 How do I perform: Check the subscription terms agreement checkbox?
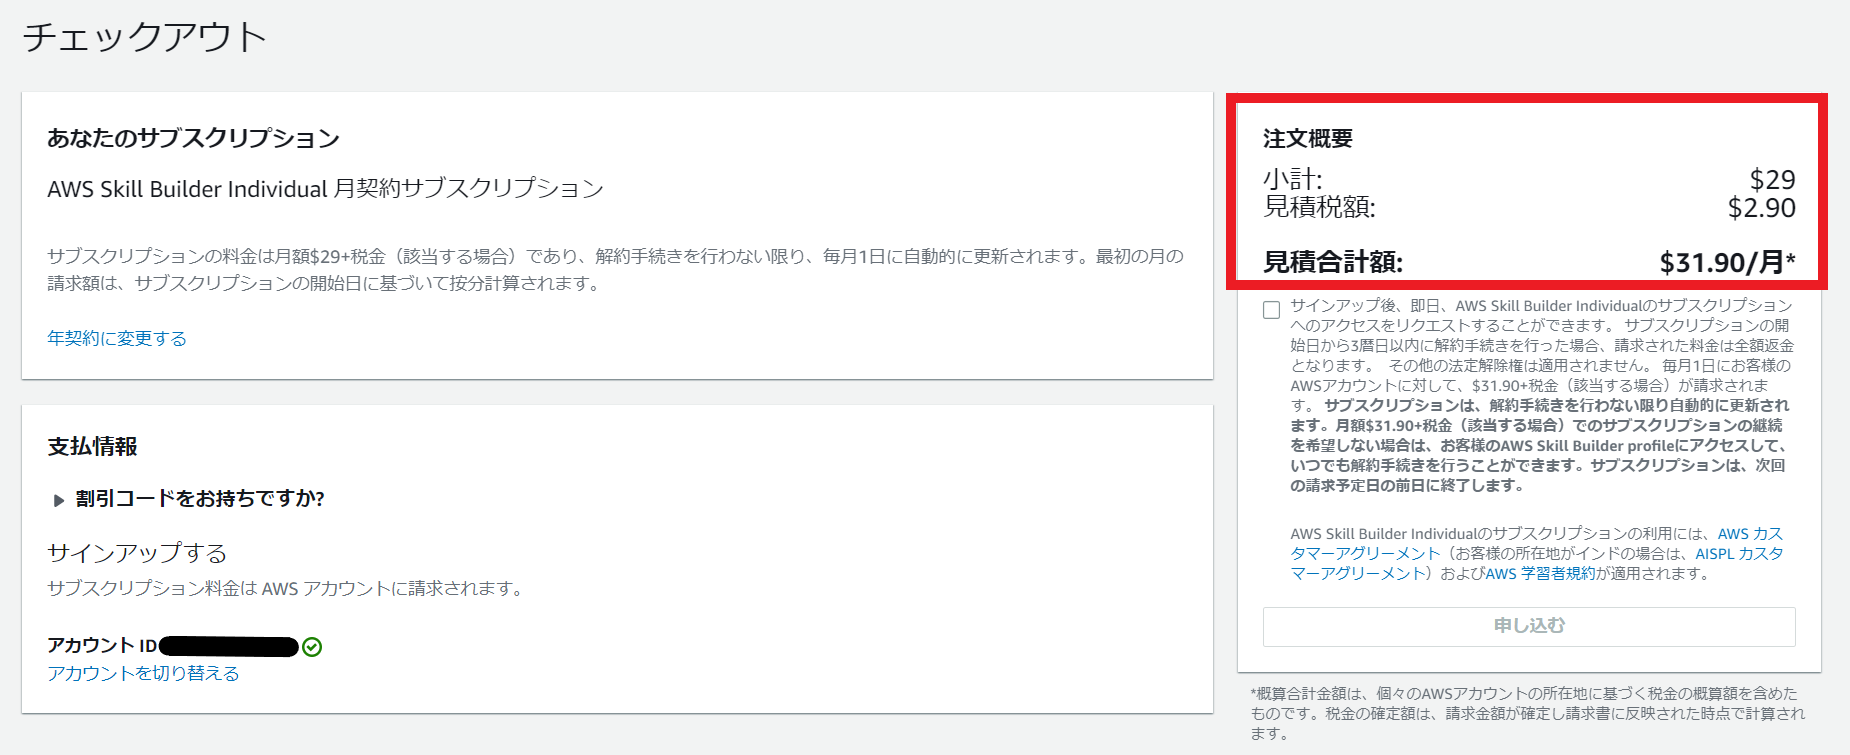click(1271, 310)
